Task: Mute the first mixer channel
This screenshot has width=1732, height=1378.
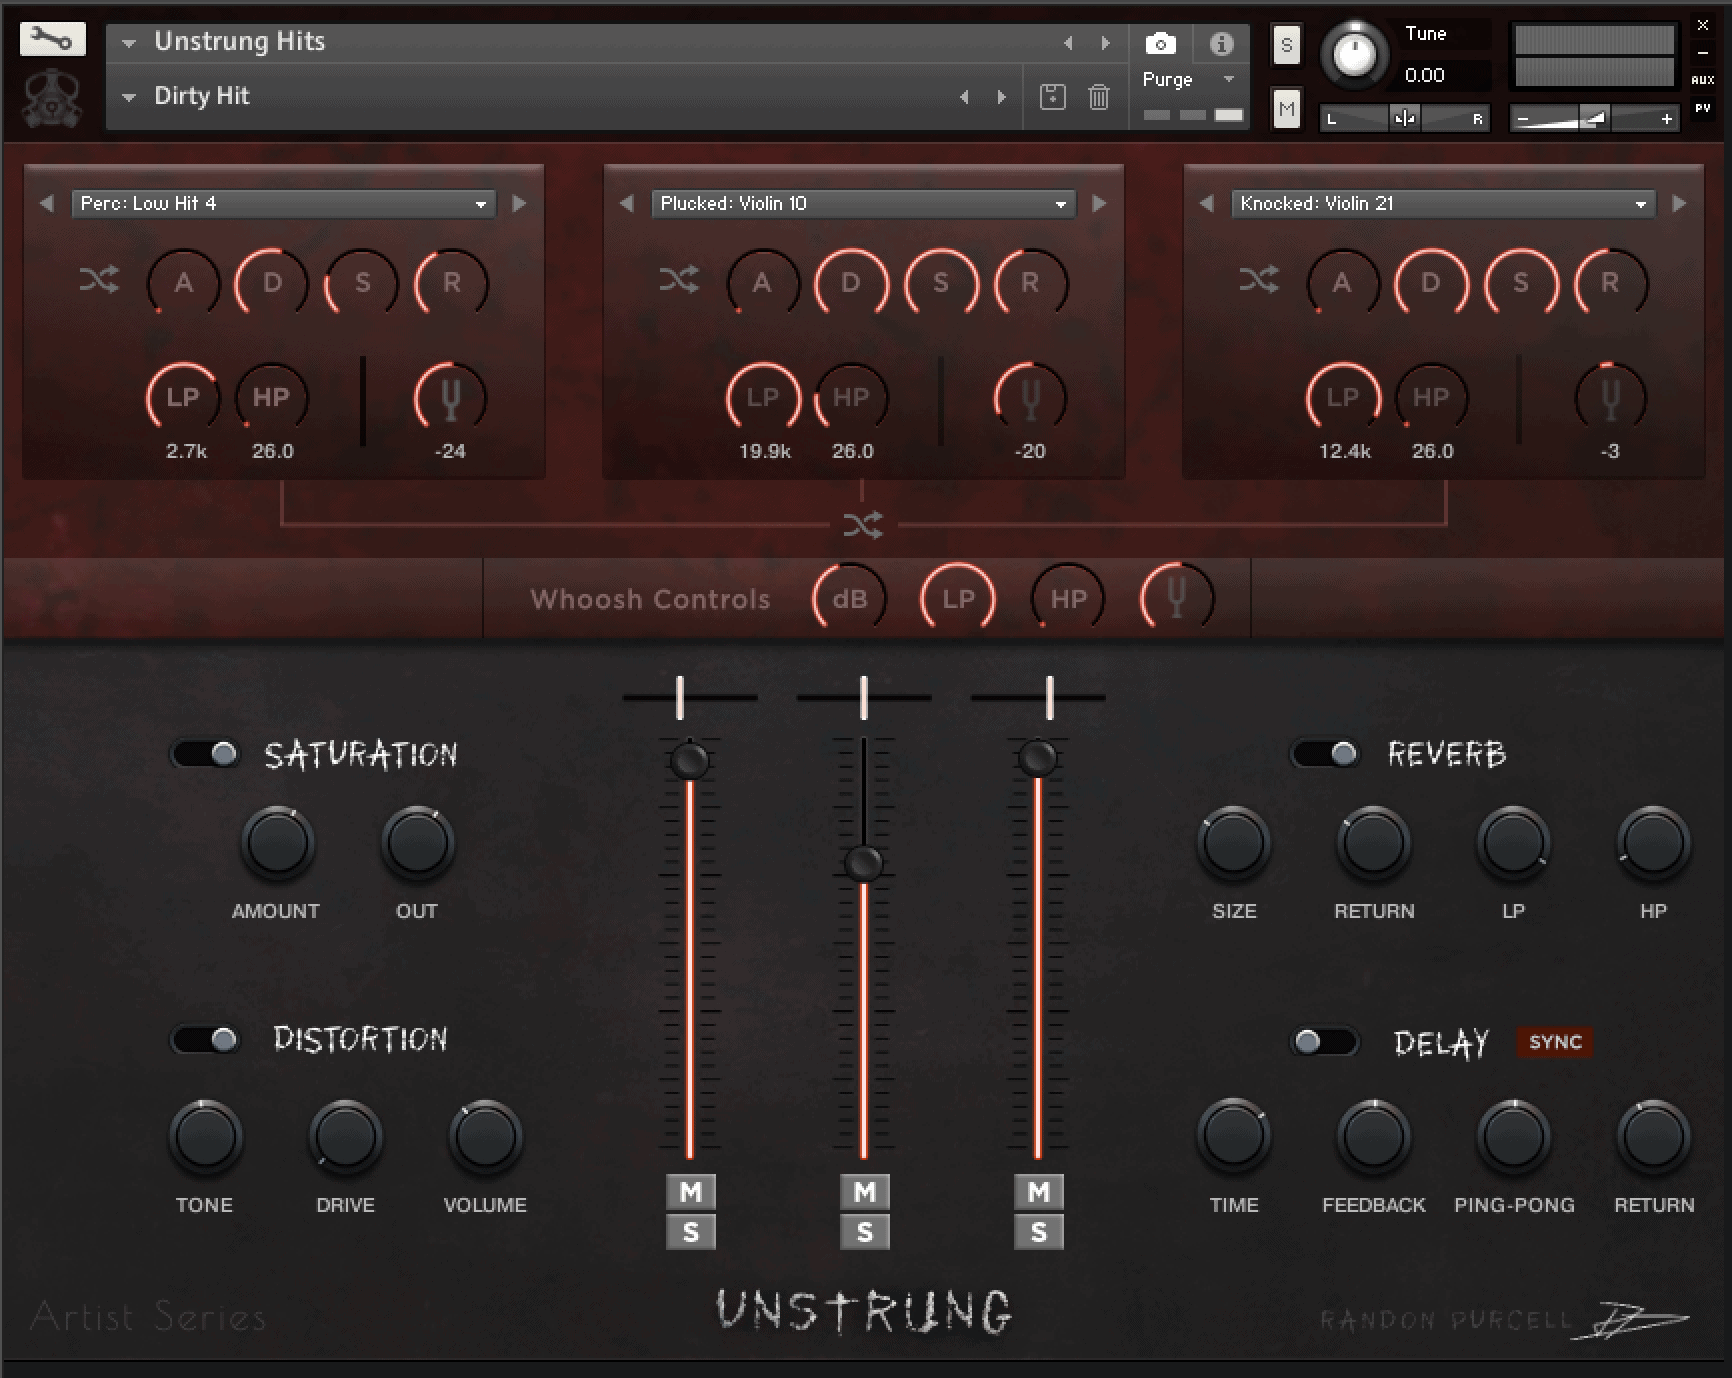Action: pos(691,1192)
